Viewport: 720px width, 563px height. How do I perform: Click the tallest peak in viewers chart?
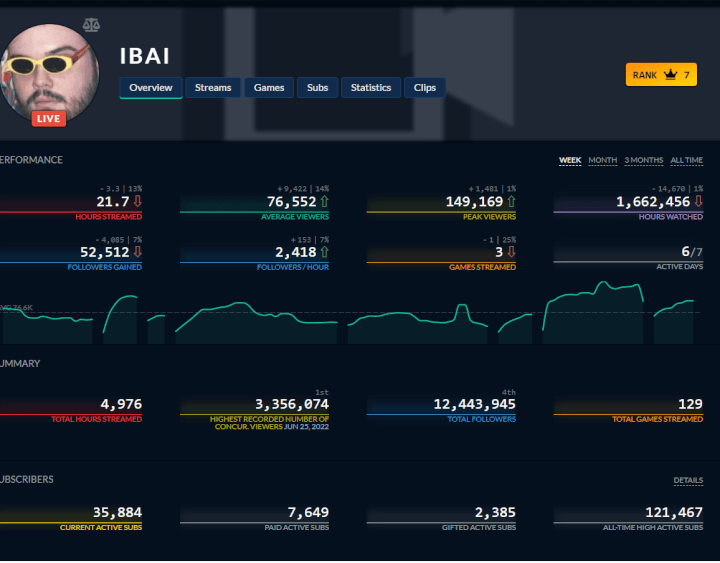click(603, 283)
